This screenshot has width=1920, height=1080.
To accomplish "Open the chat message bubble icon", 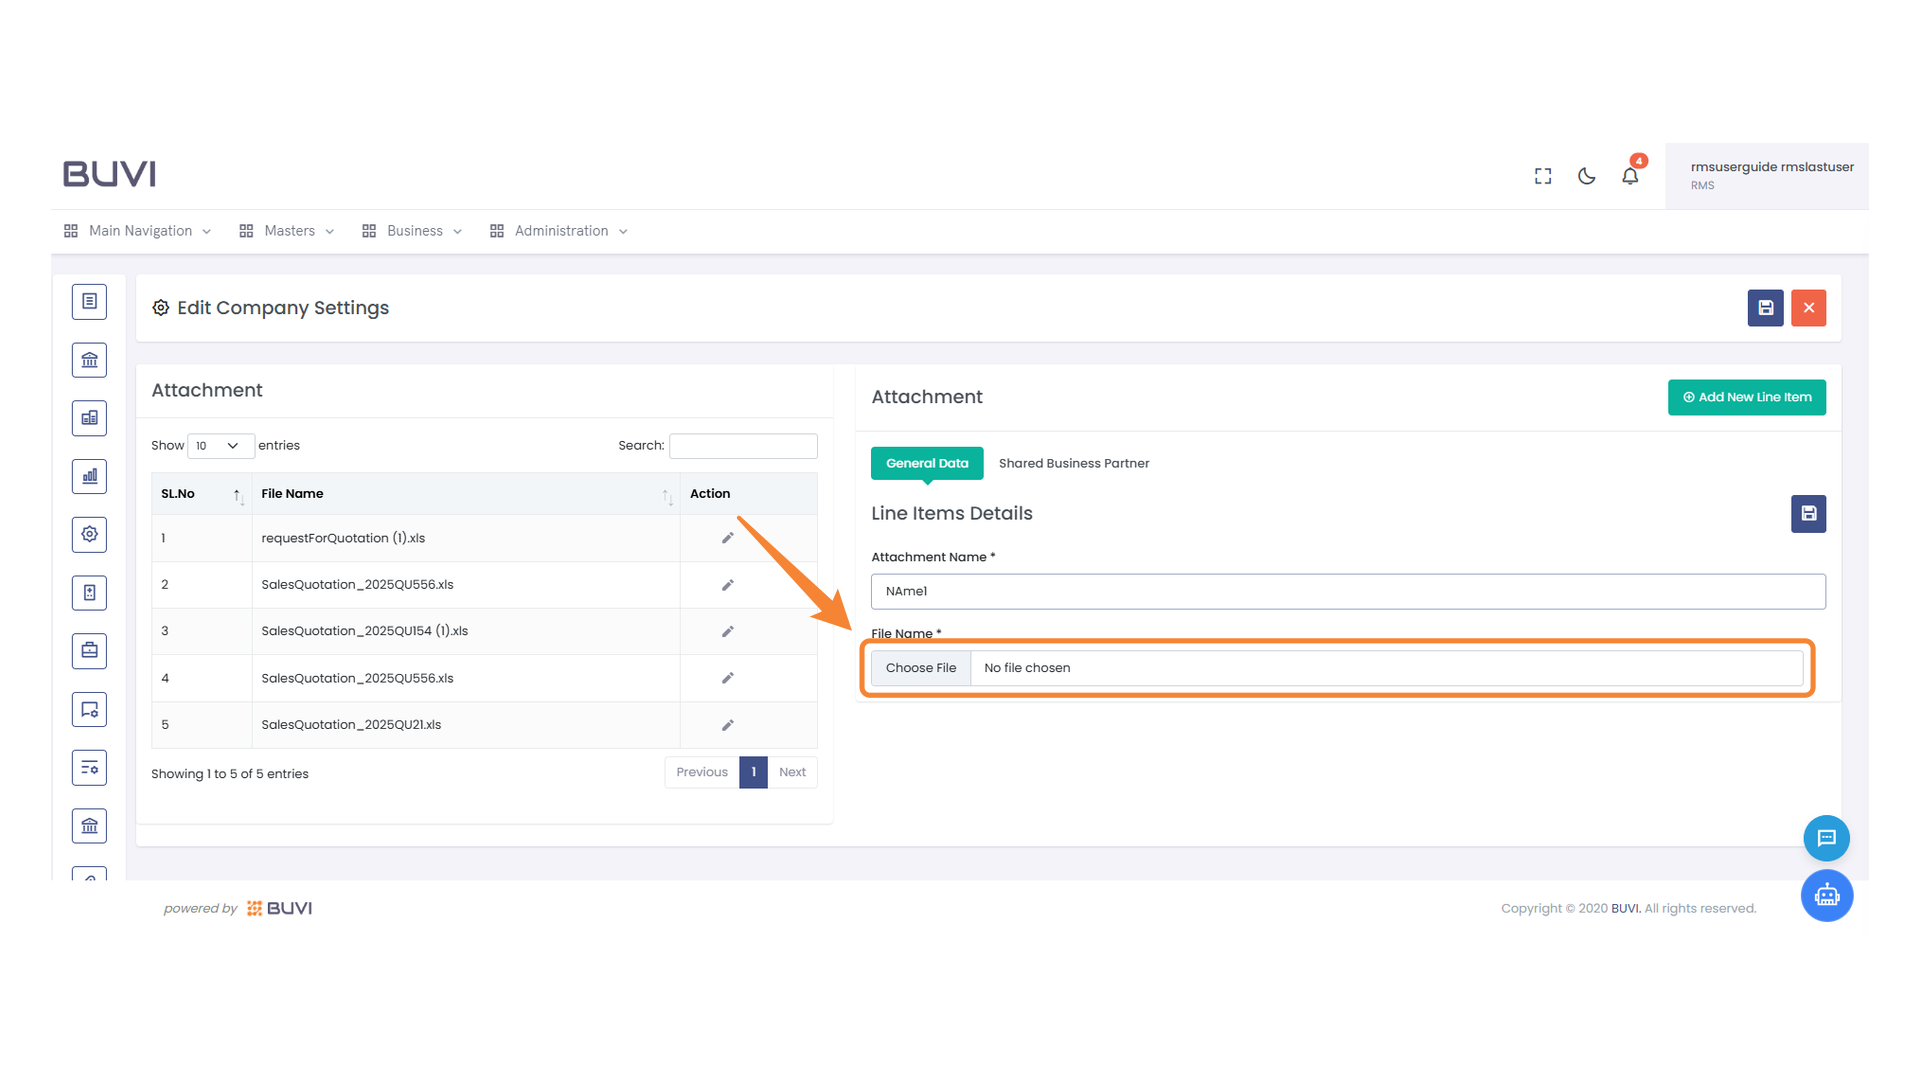I will 1826,838.
